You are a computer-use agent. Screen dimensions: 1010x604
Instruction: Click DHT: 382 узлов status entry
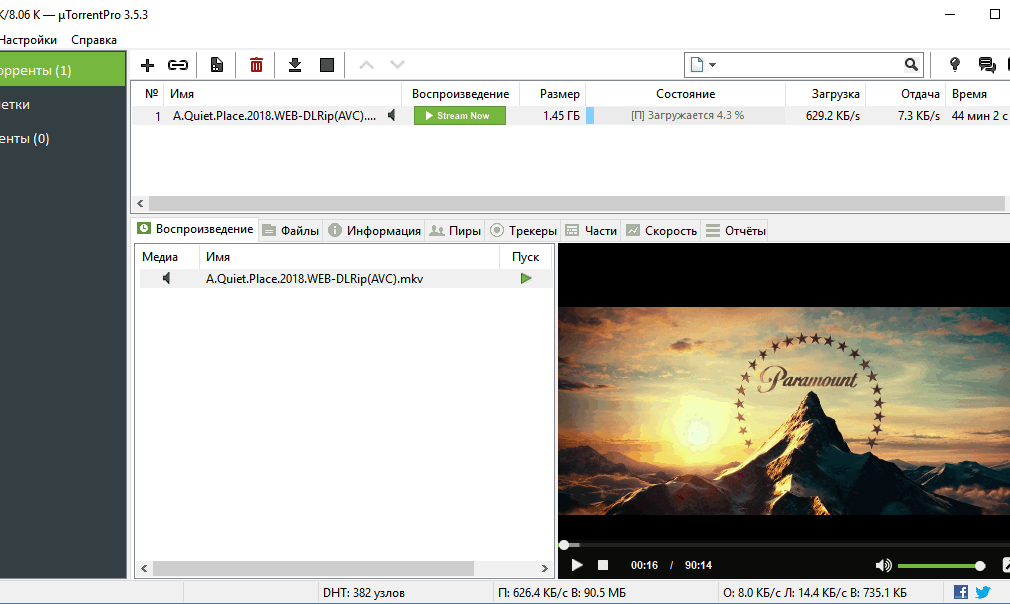tap(364, 592)
